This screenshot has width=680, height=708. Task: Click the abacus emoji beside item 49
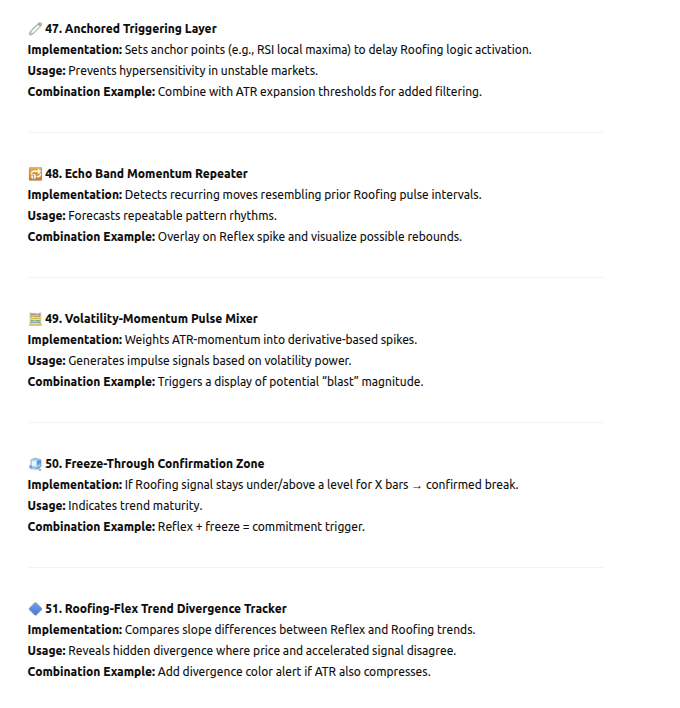coord(35,319)
